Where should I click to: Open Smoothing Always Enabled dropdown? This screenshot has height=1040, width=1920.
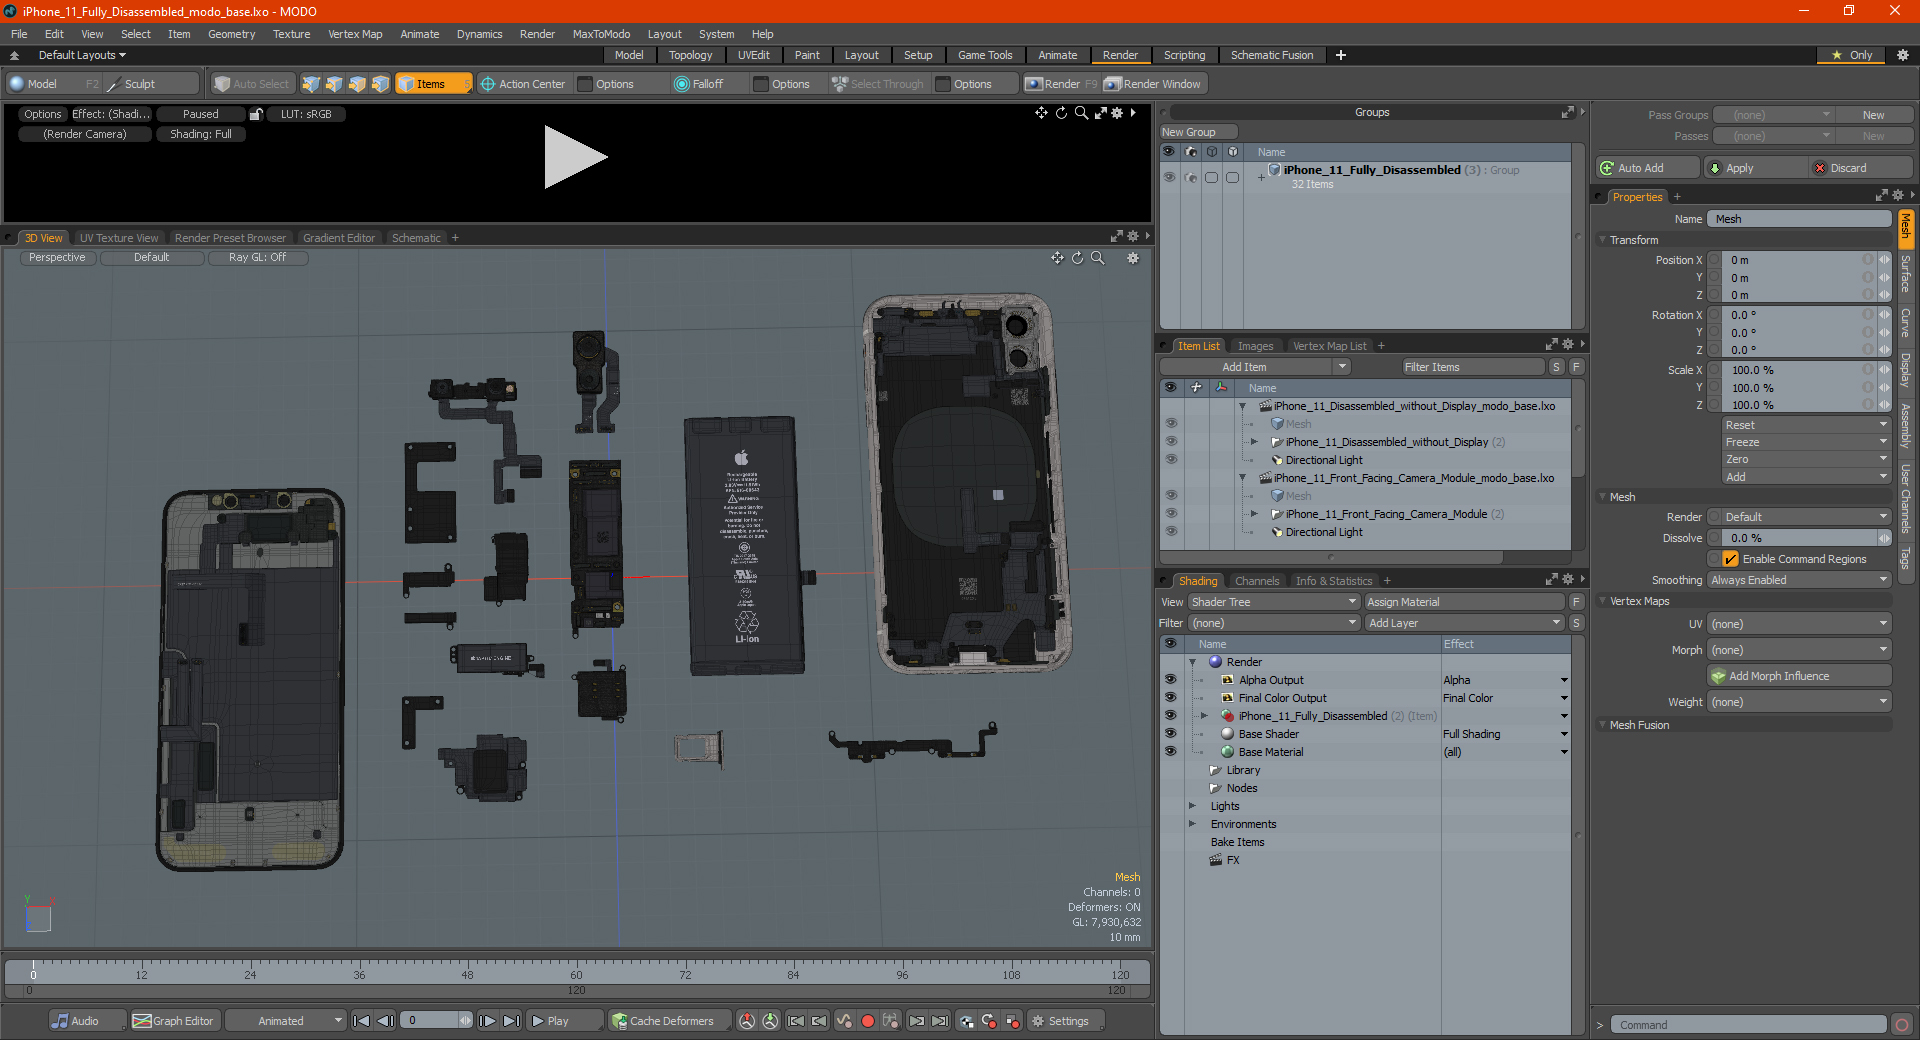click(x=1799, y=580)
